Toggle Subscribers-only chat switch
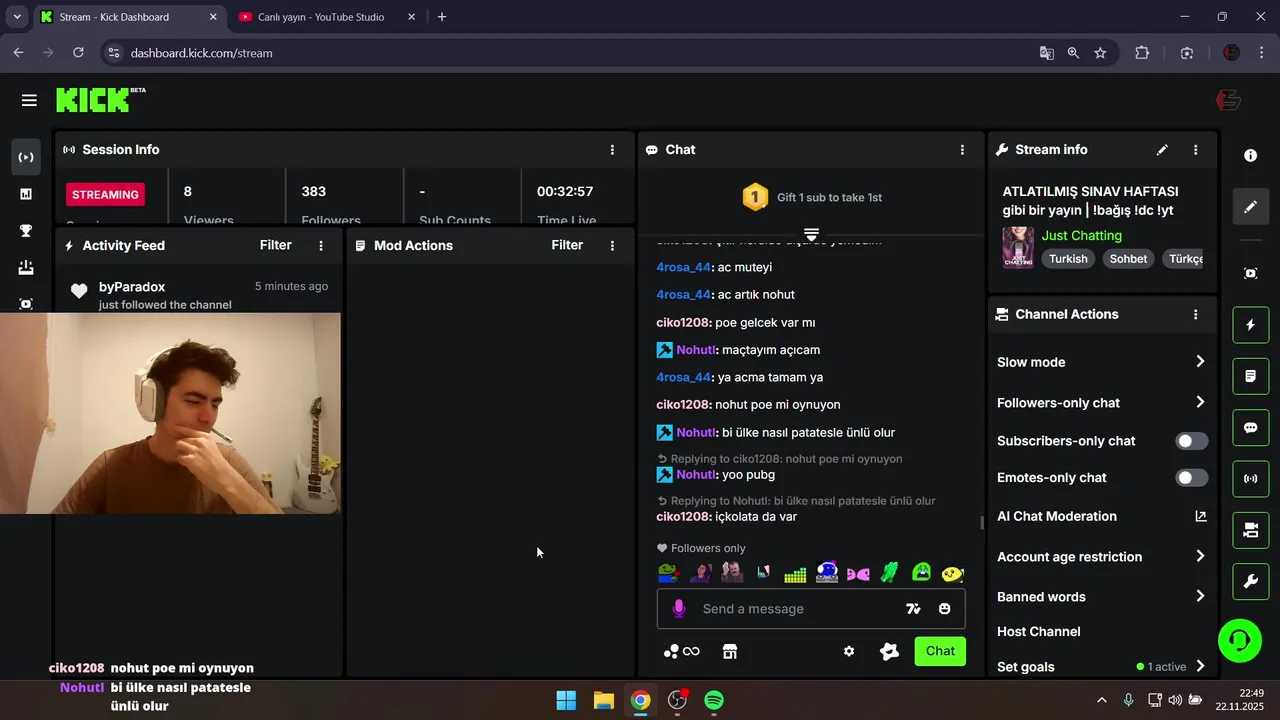Image resolution: width=1280 pixels, height=720 pixels. point(1191,441)
